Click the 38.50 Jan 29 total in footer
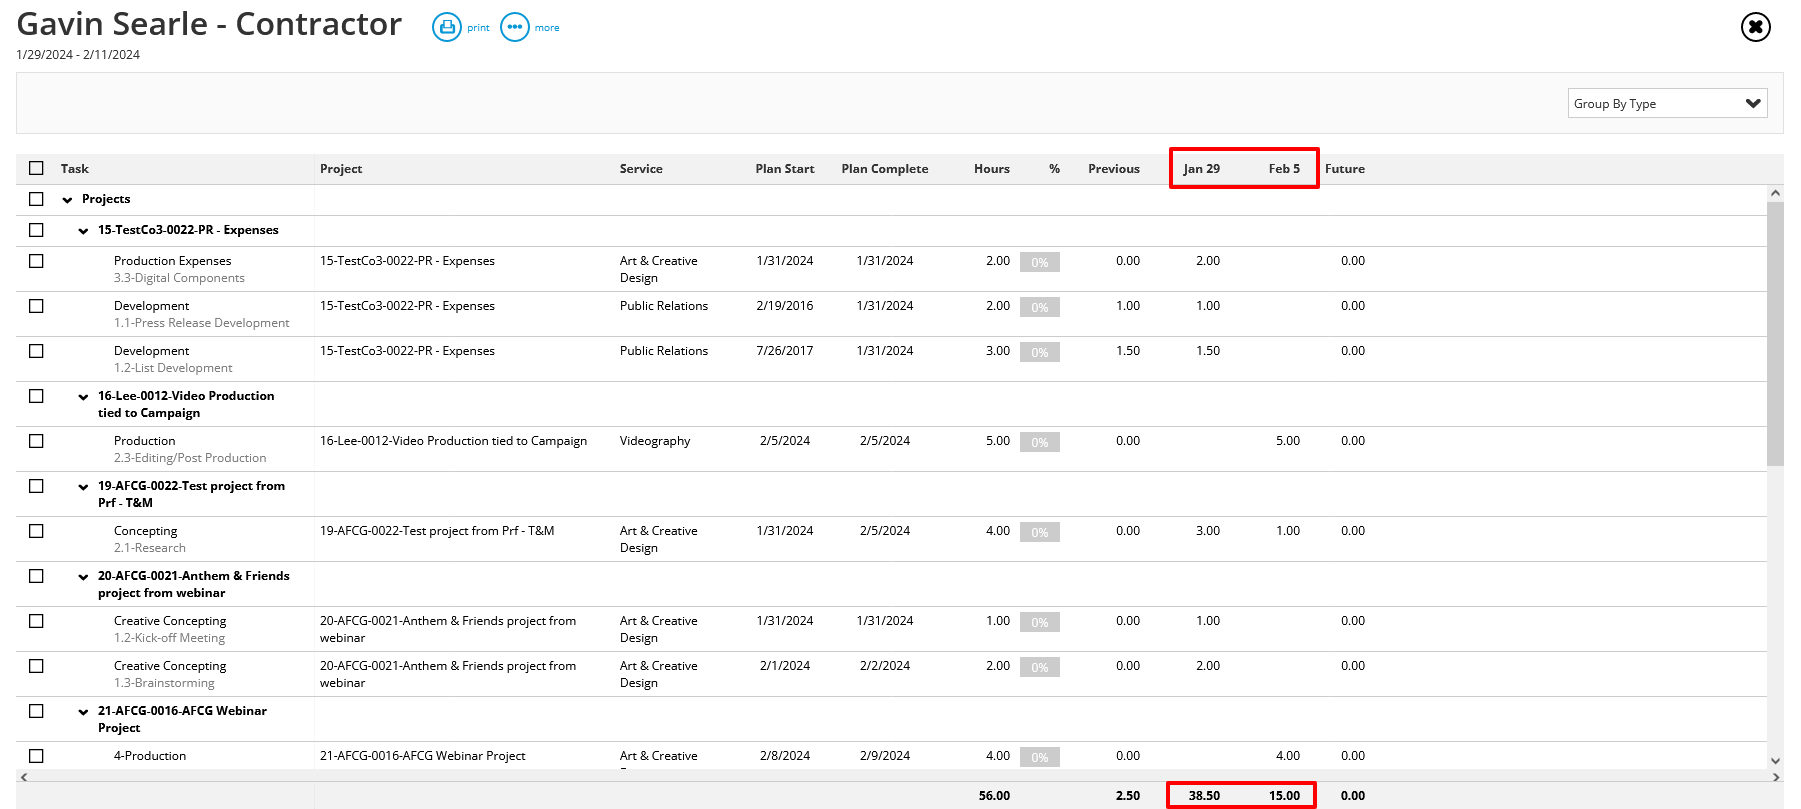Viewport: 1801px width, 809px height. click(x=1204, y=796)
